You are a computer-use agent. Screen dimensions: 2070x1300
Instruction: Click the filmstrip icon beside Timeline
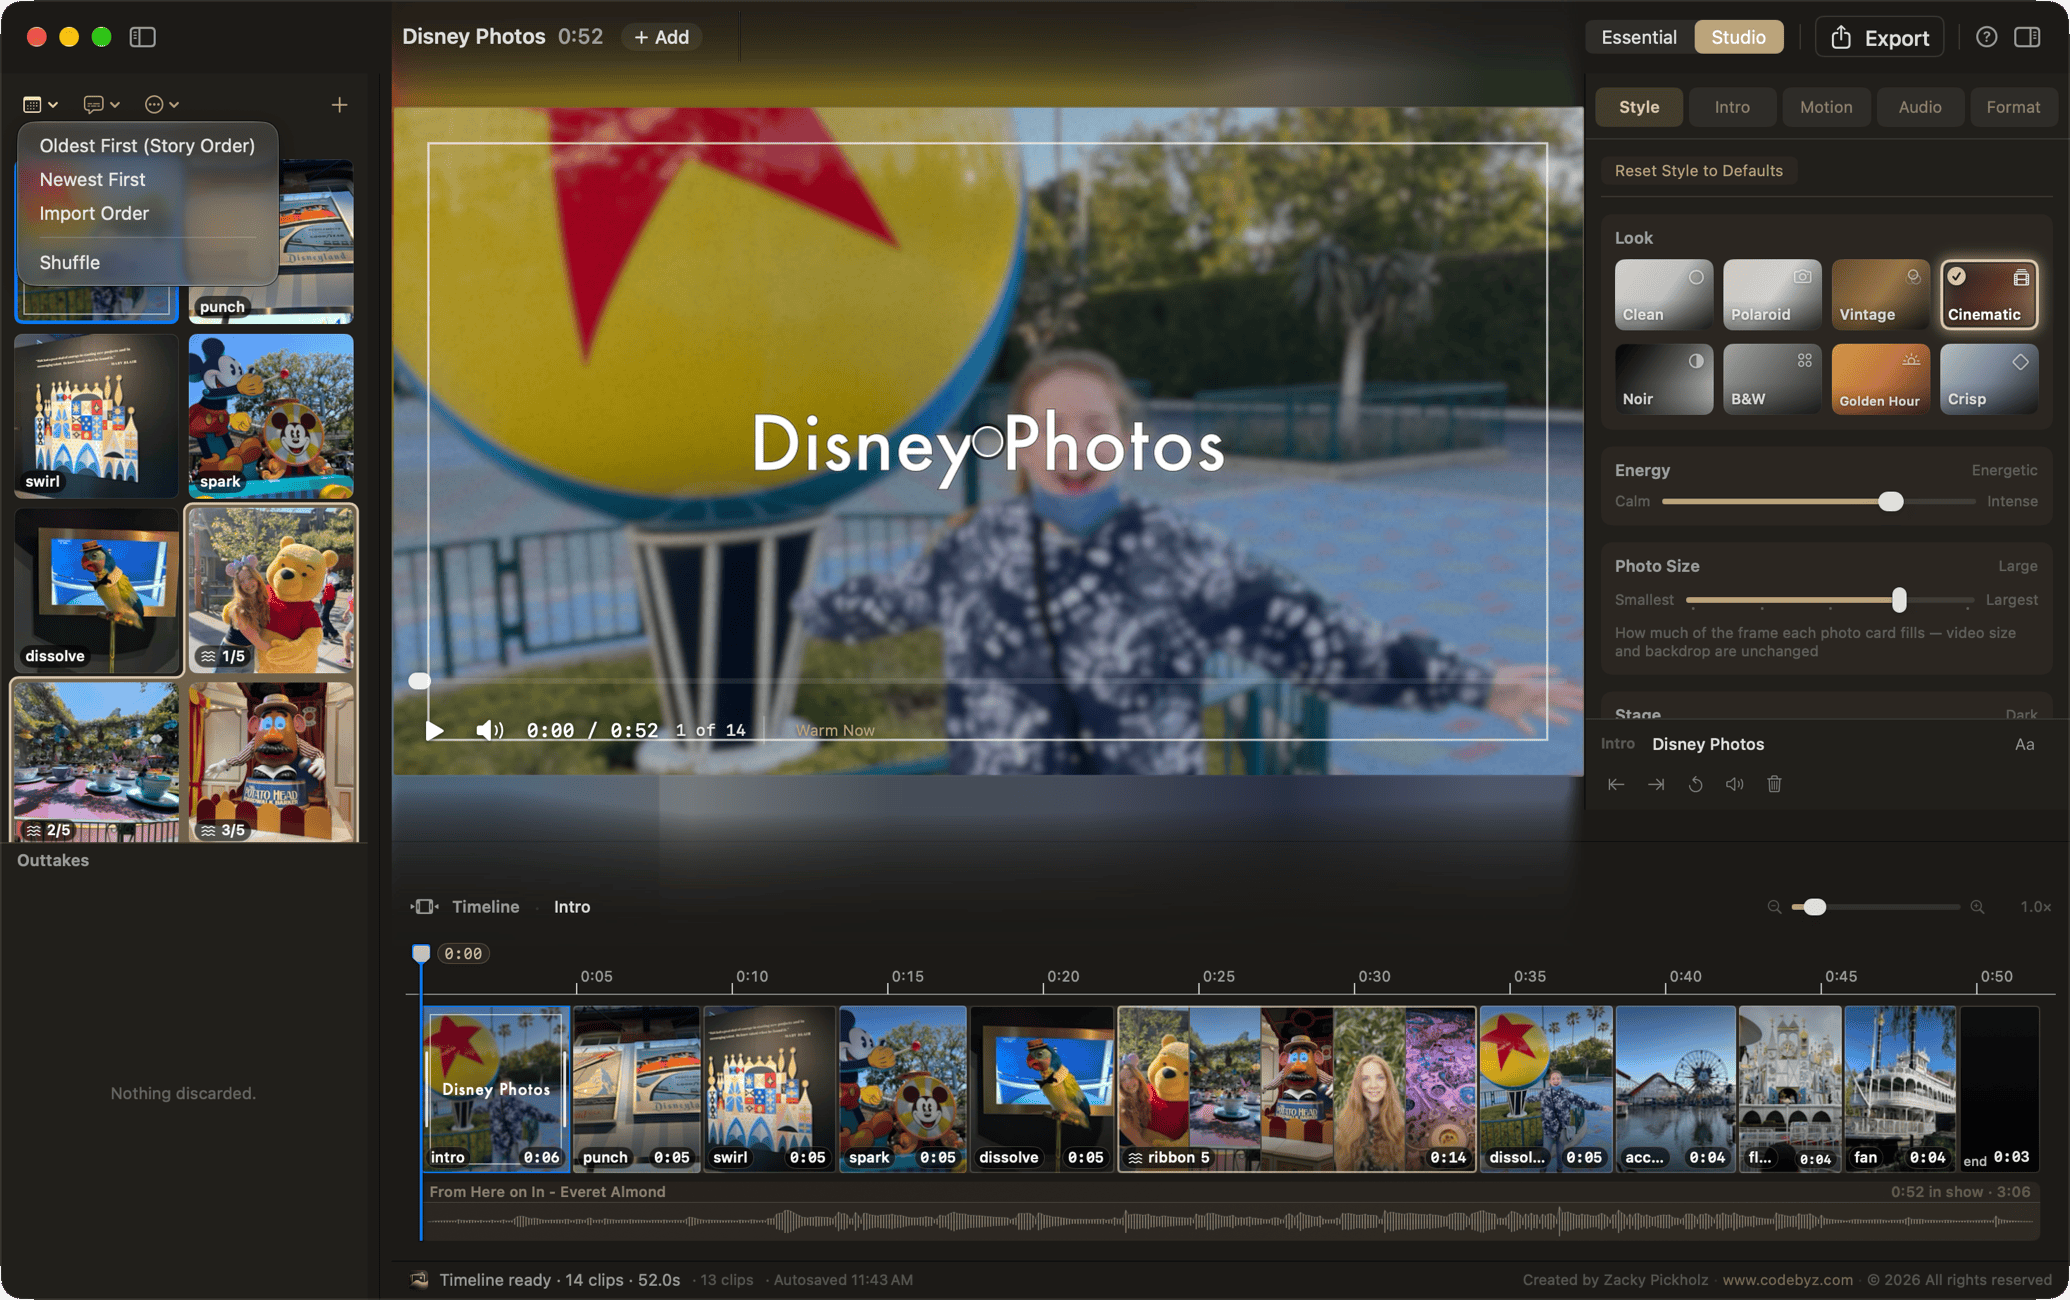pyautogui.click(x=425, y=906)
